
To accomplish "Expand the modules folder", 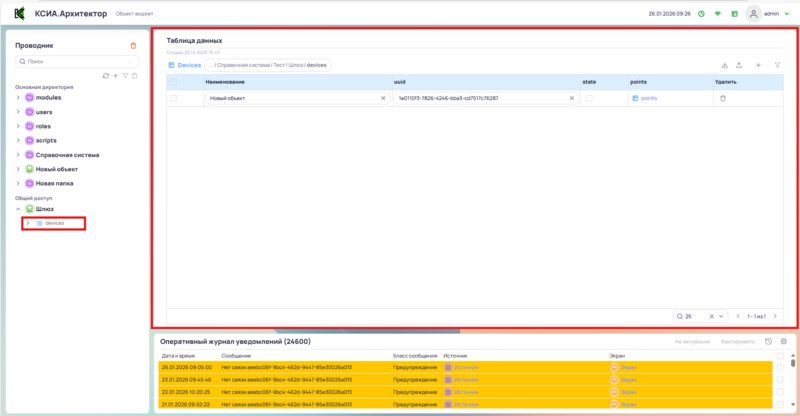I will click(18, 98).
